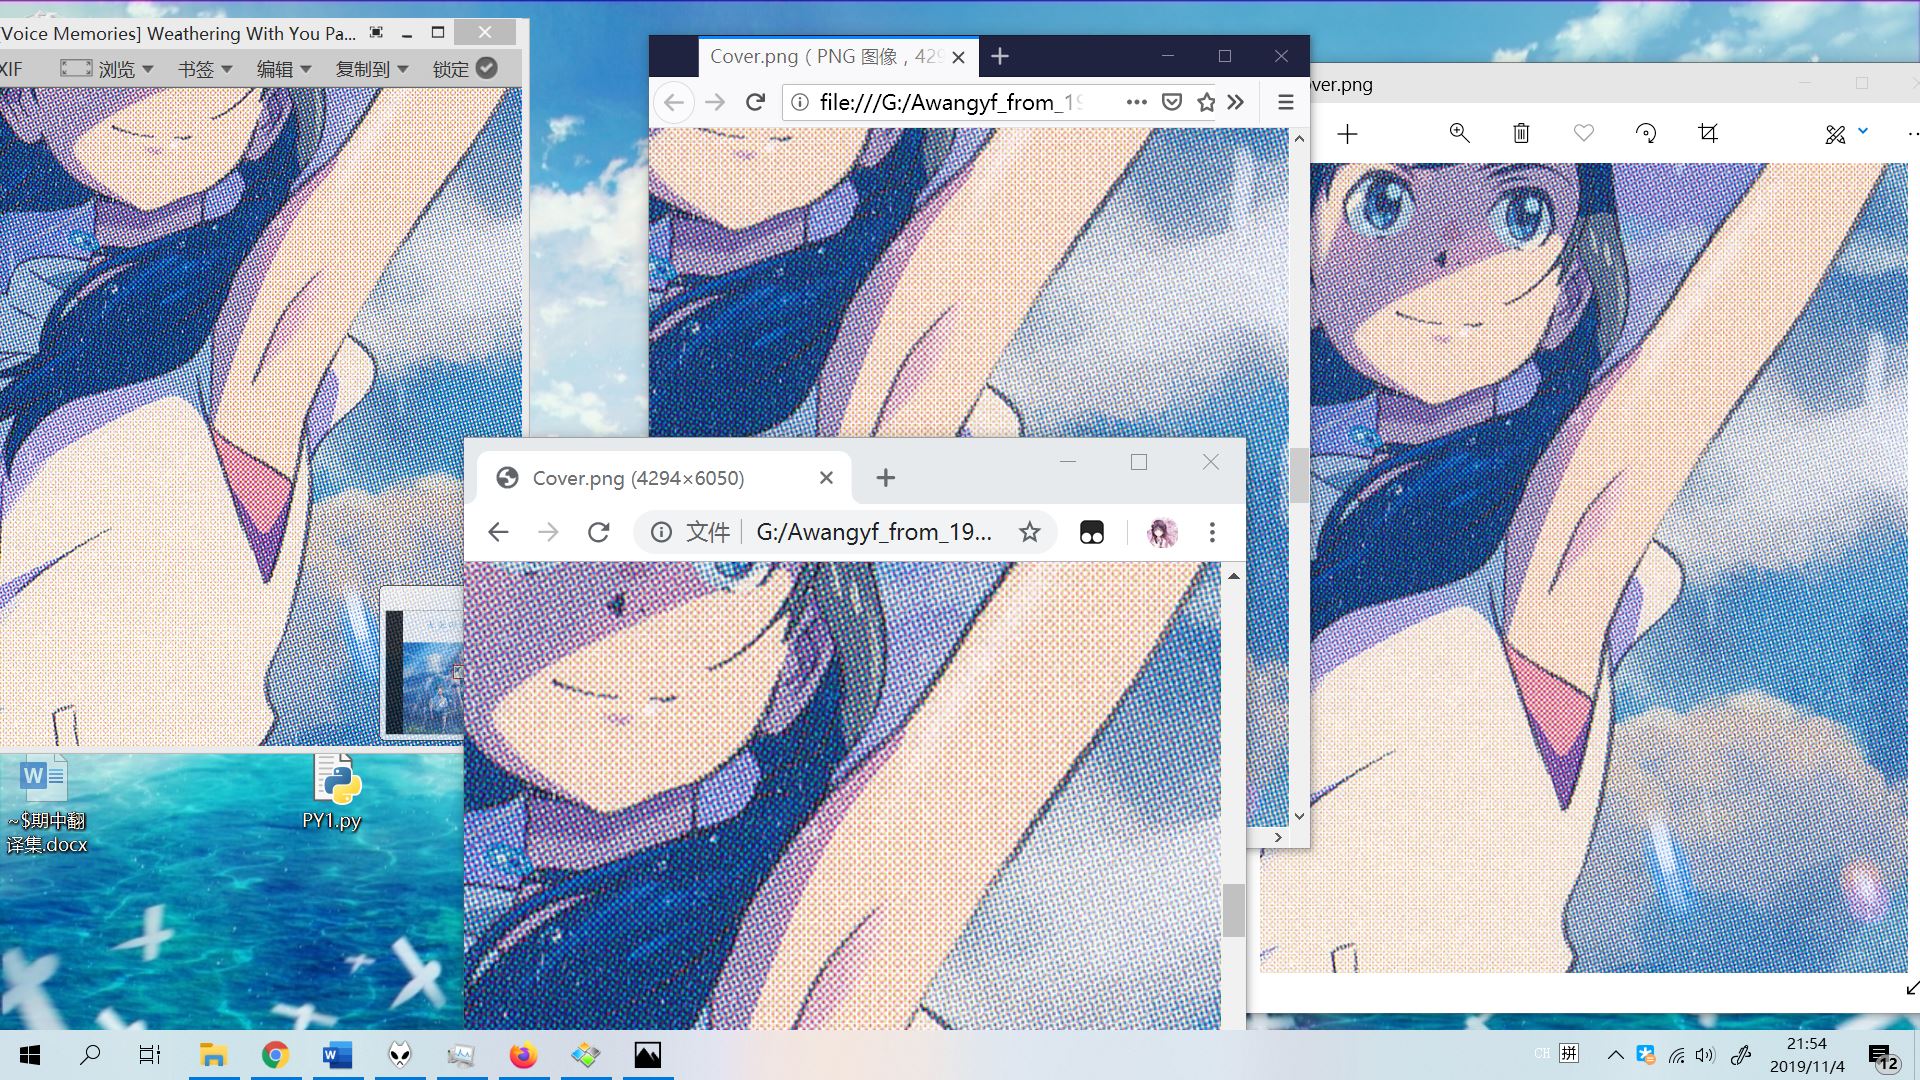The image size is (1920, 1080).
Task: Click the Photos fullscreen arrow icon
Action: [x=1912, y=988]
